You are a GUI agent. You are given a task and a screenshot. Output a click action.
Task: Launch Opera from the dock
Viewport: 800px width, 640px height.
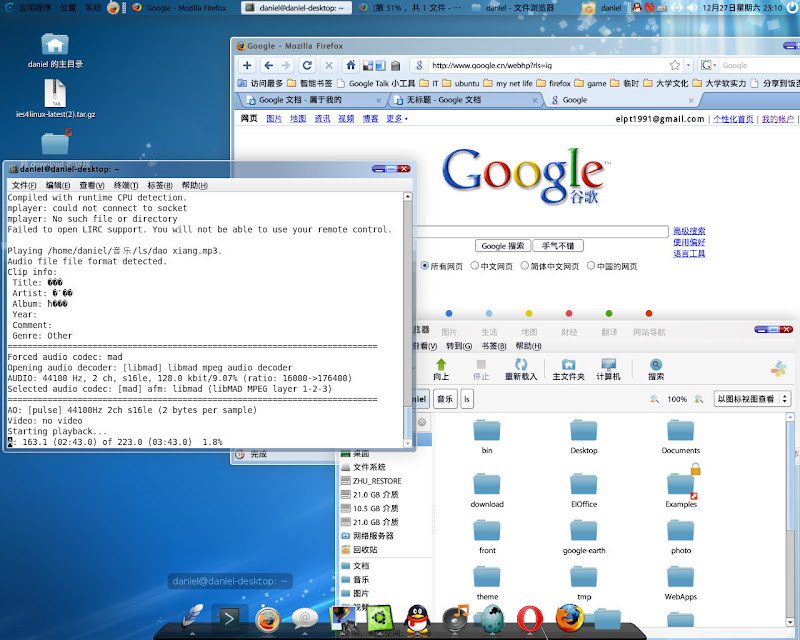click(x=530, y=619)
